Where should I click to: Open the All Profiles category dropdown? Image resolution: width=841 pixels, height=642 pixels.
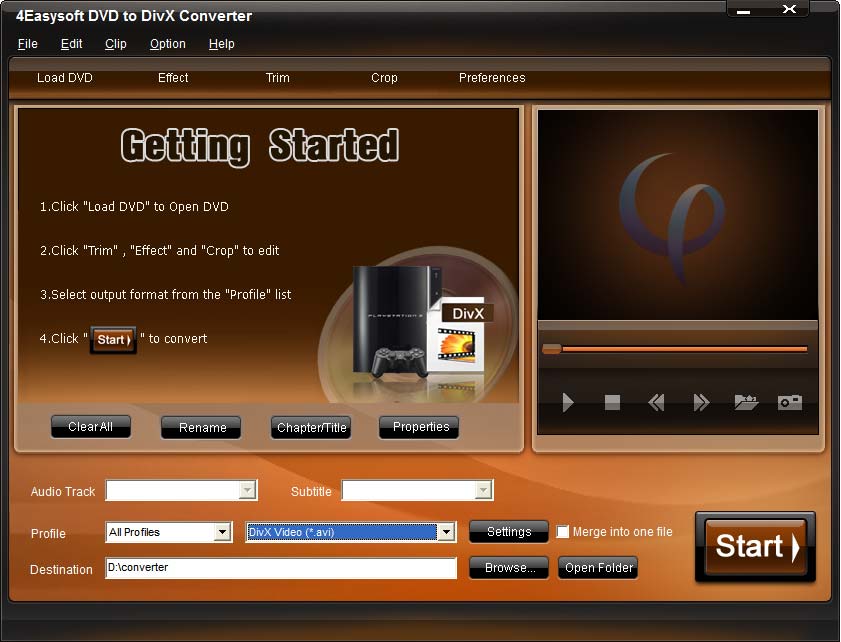(222, 532)
